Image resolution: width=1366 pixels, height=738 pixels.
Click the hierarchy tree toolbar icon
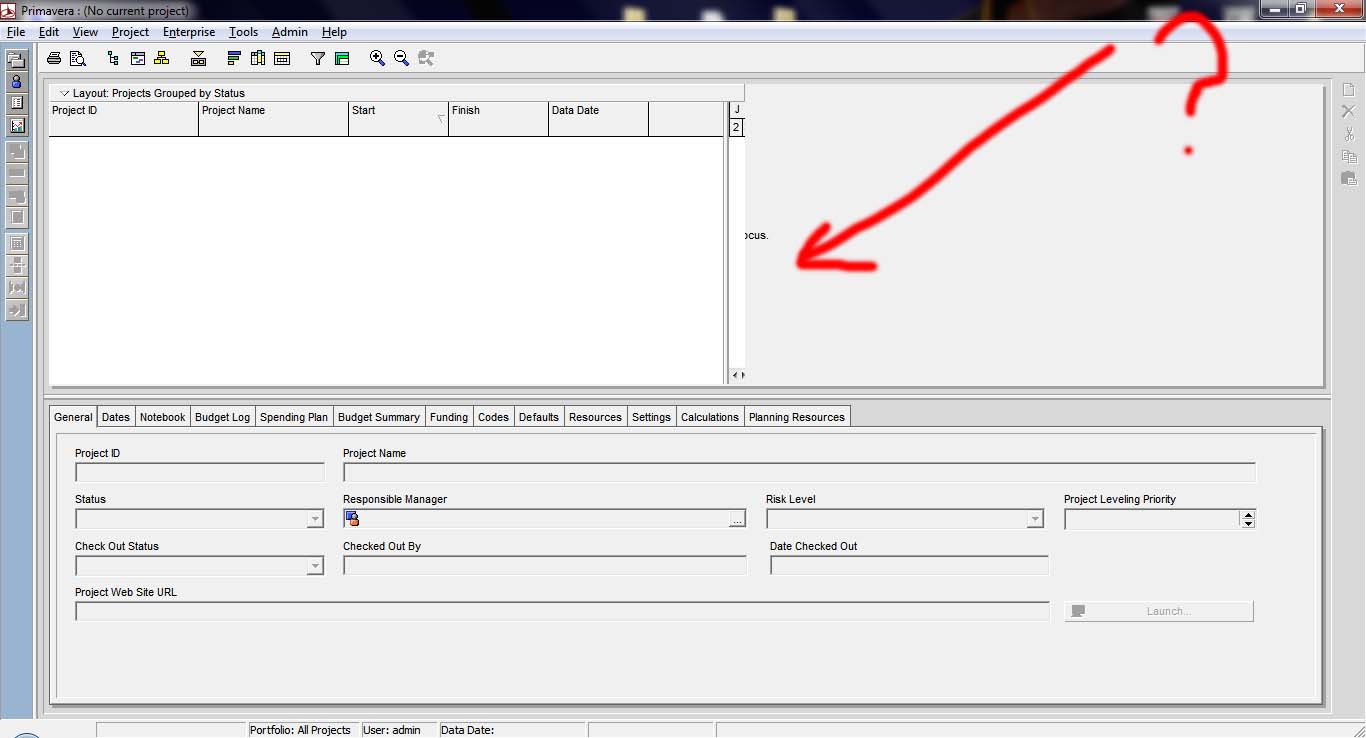click(113, 59)
